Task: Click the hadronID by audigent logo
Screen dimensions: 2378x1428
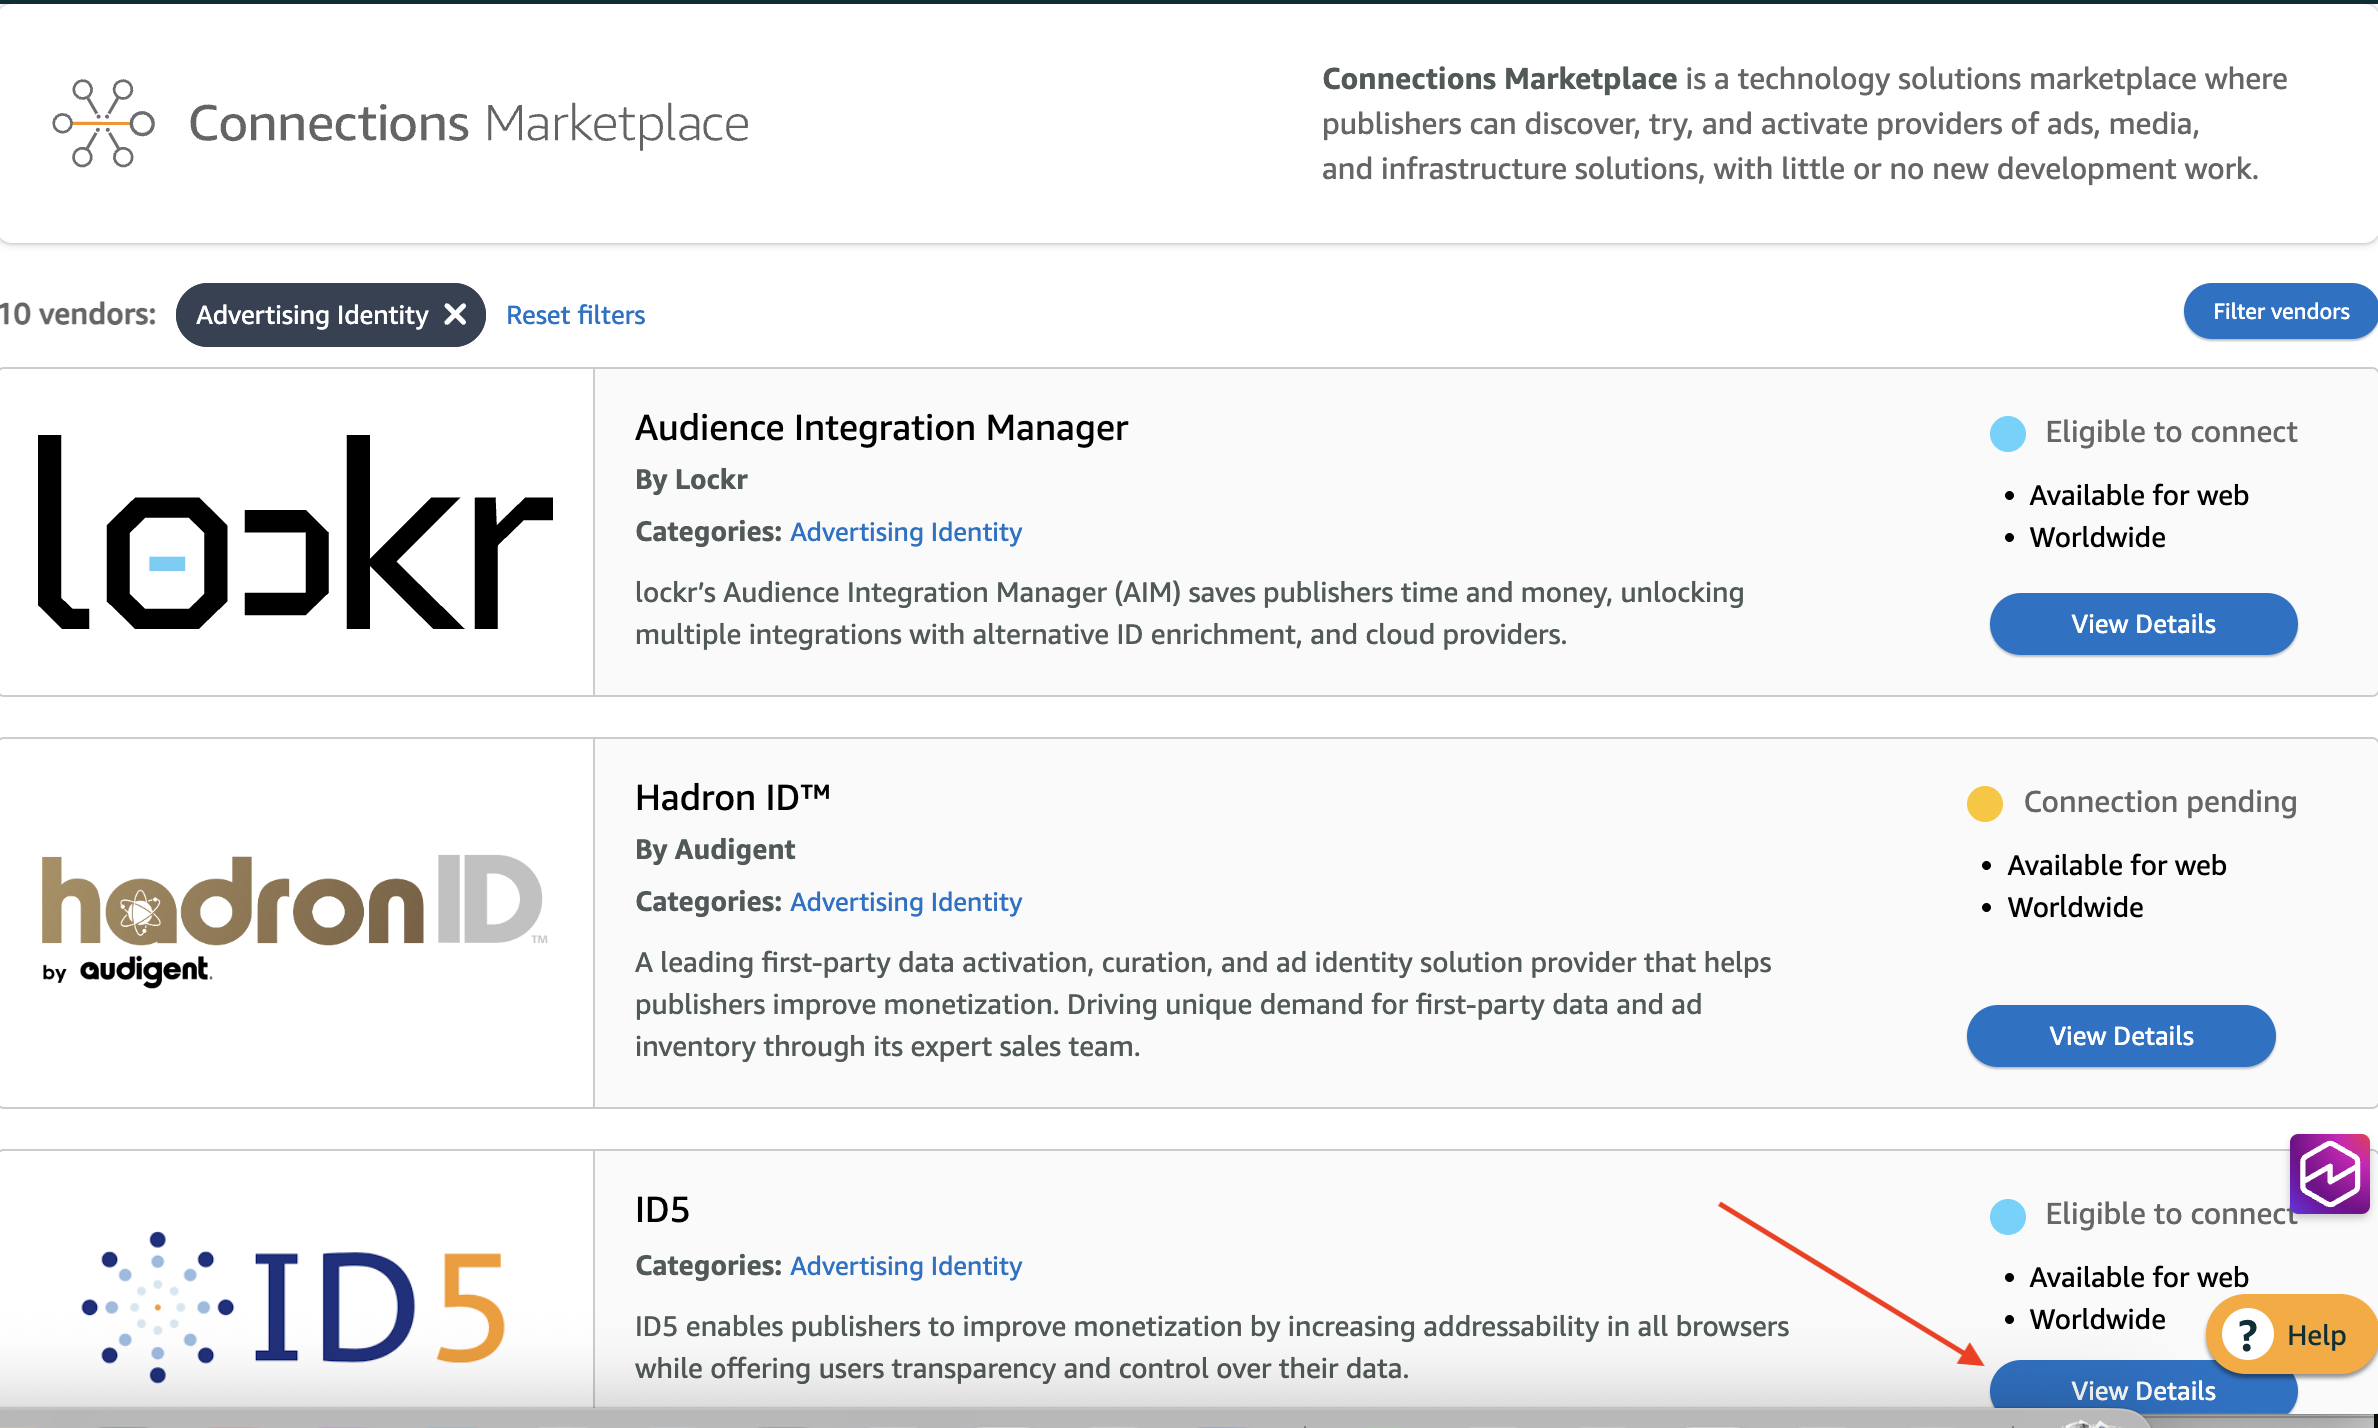Action: point(296,920)
